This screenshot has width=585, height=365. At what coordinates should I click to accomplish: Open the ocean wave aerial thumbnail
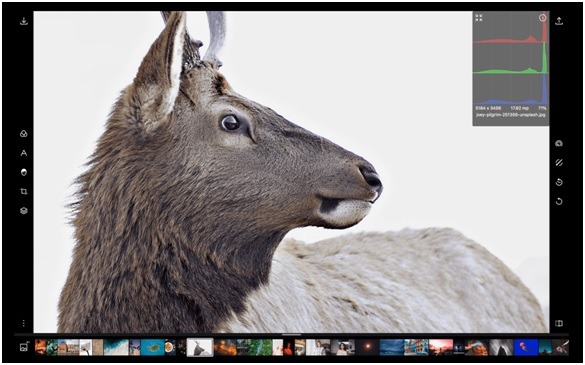pyautogui.click(x=116, y=347)
